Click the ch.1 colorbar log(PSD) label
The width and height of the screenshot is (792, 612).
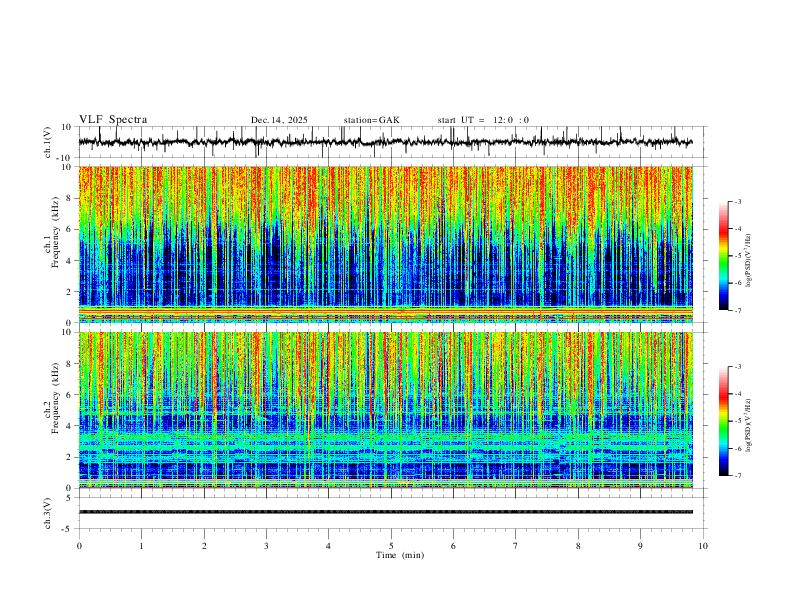click(750, 260)
